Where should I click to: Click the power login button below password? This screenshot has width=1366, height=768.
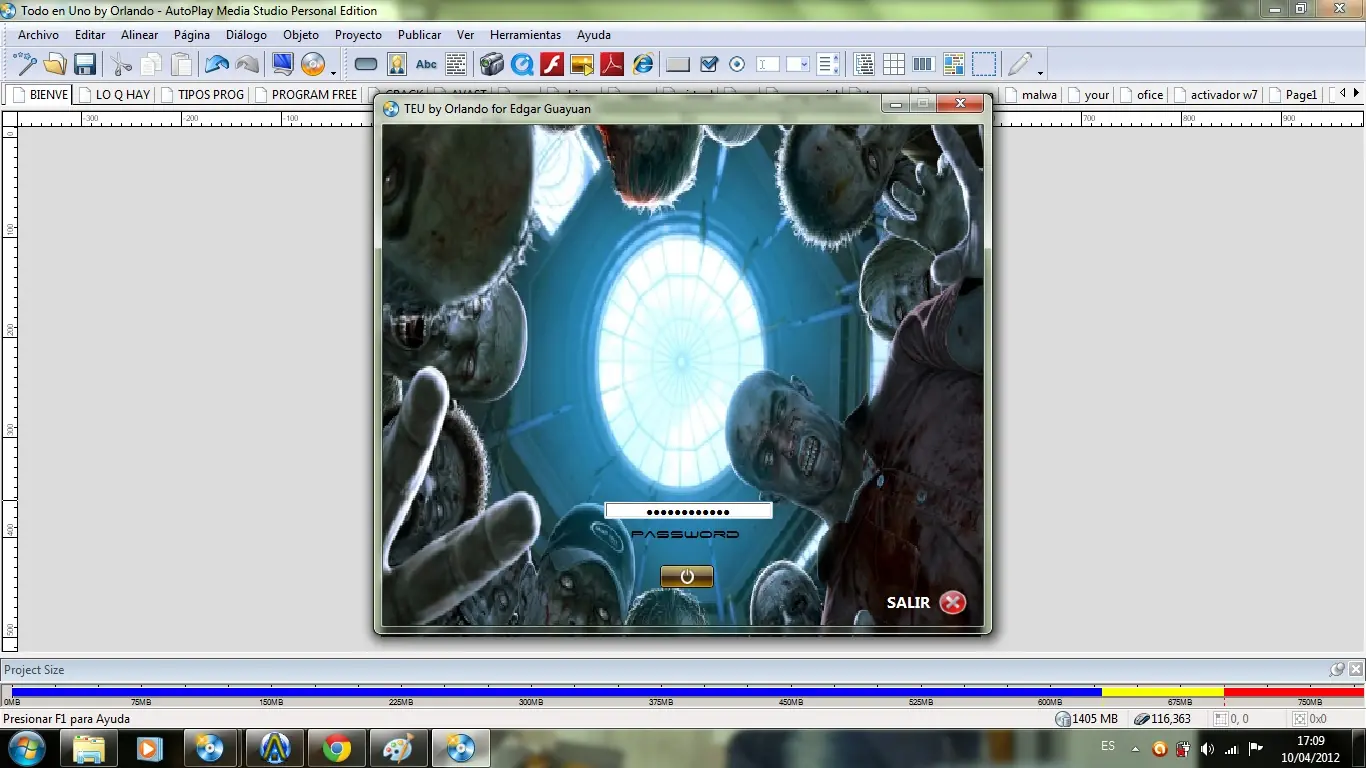pos(687,577)
